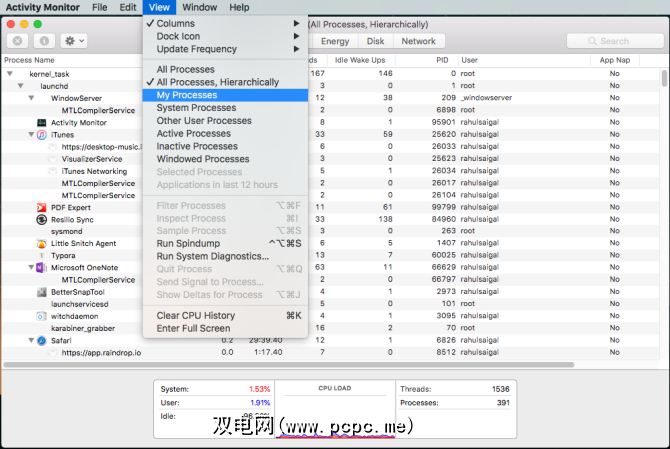The image size is (670, 449).
Task: Click the Search input field
Action: pos(615,41)
